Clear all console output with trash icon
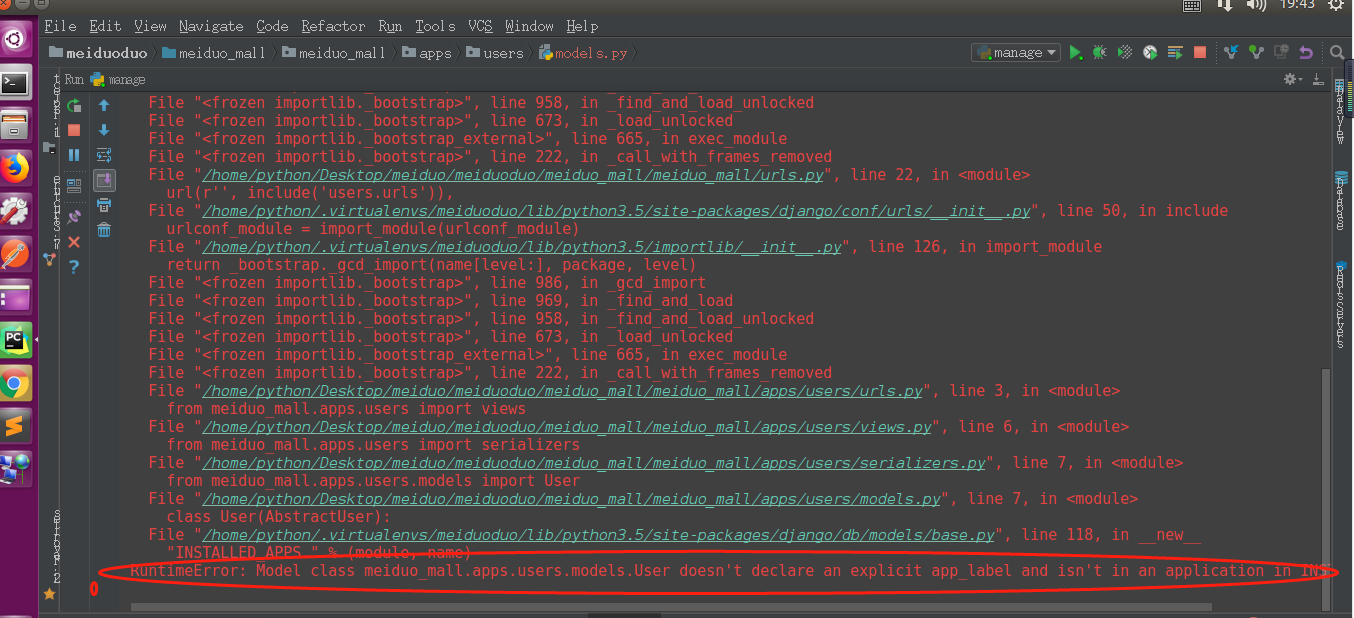Viewport: 1354px width, 618px height. (104, 230)
